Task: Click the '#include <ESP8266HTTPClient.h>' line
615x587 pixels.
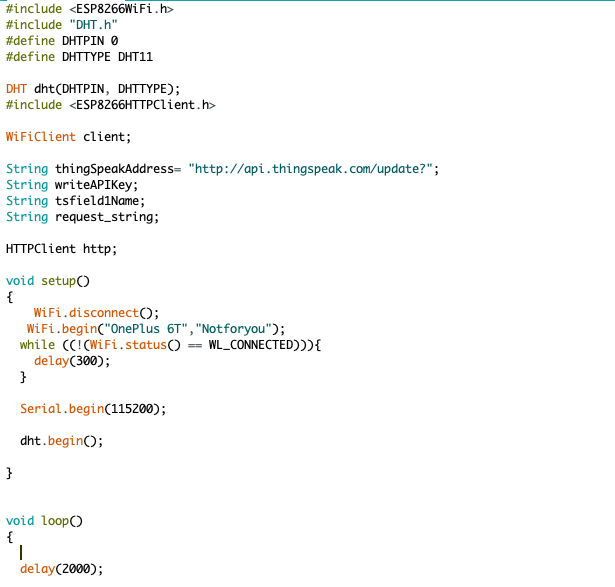Action: pyautogui.click(x=111, y=105)
